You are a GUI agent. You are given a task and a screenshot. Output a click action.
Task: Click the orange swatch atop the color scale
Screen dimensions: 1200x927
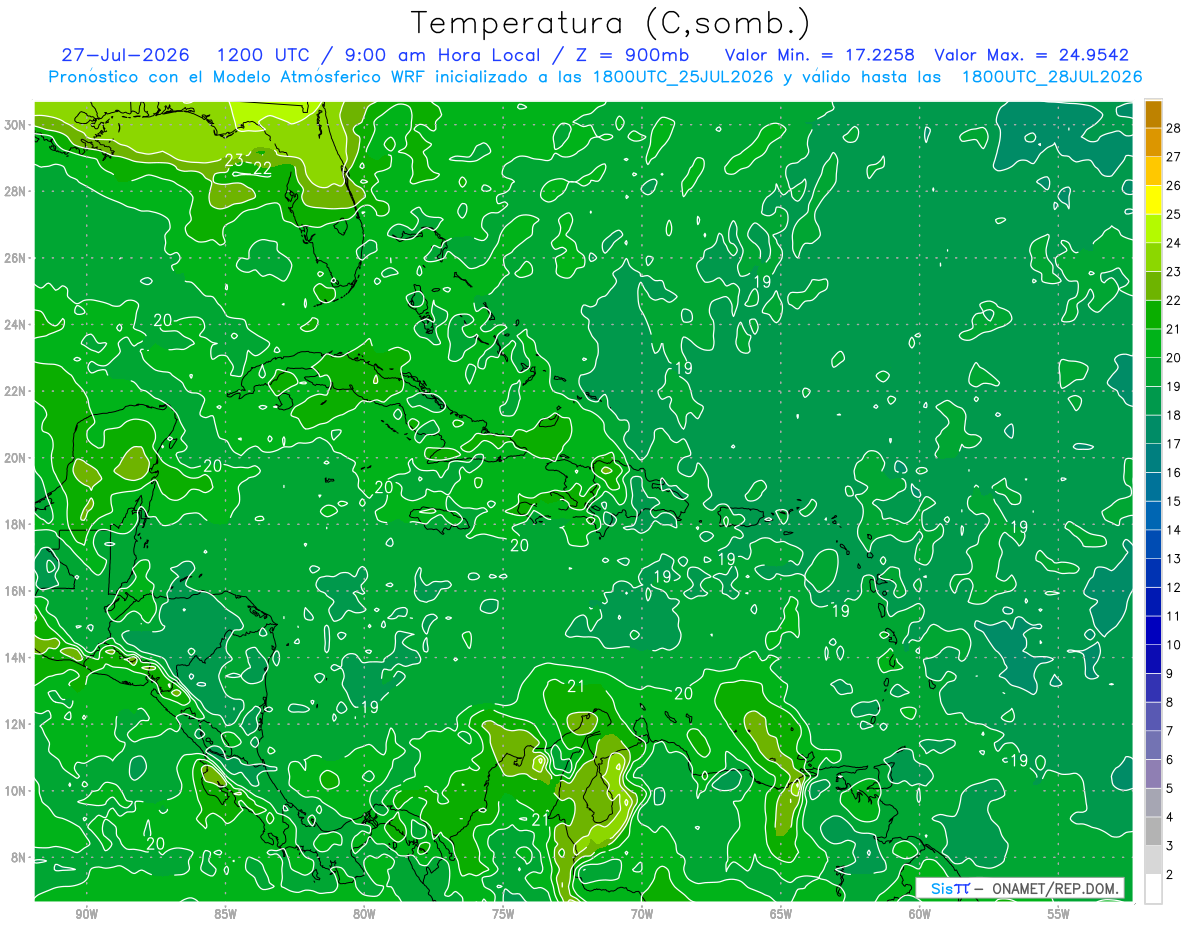(x=1153, y=113)
